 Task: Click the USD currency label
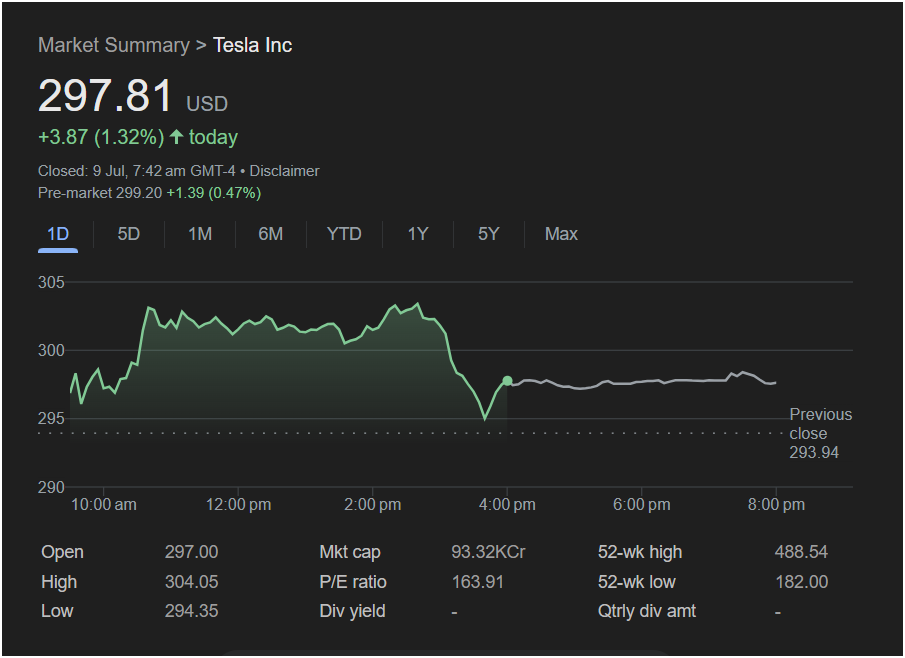coord(207,104)
